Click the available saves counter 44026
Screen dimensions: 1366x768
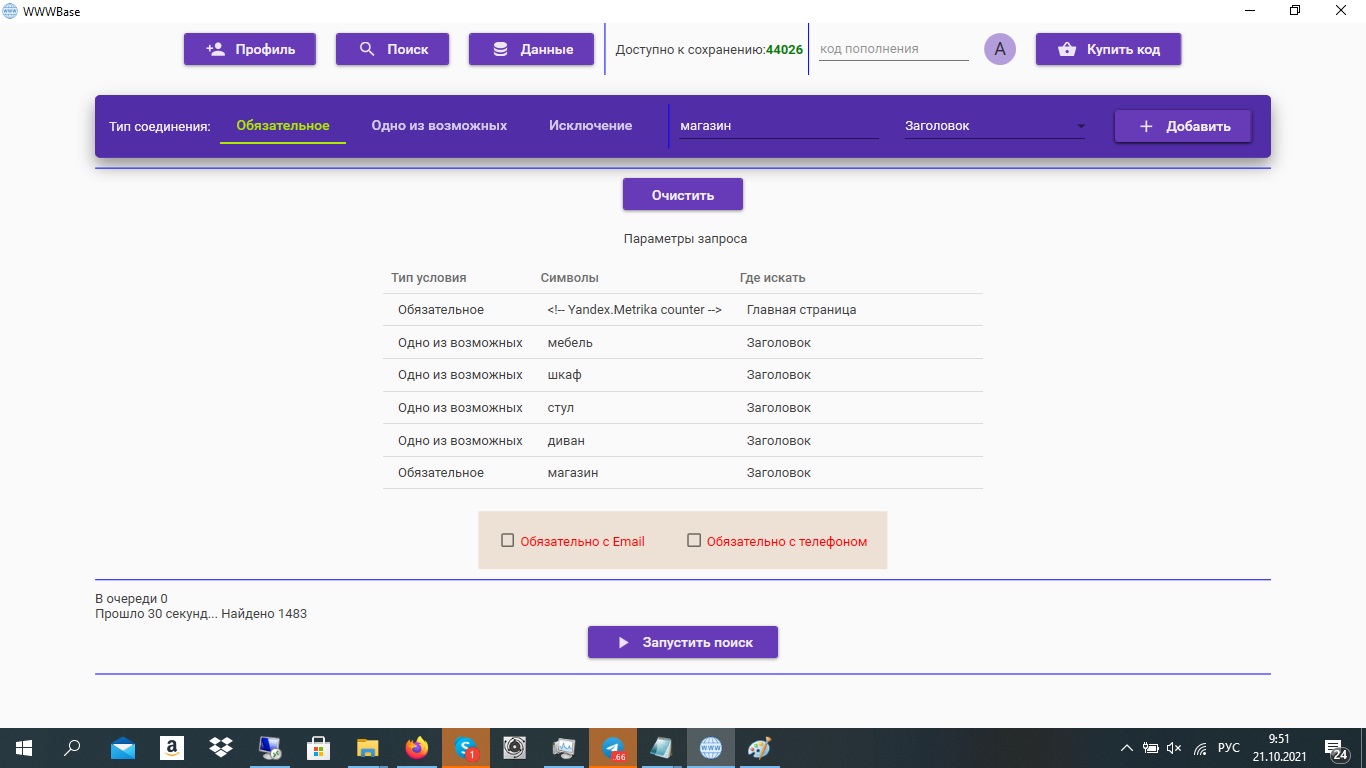click(784, 49)
